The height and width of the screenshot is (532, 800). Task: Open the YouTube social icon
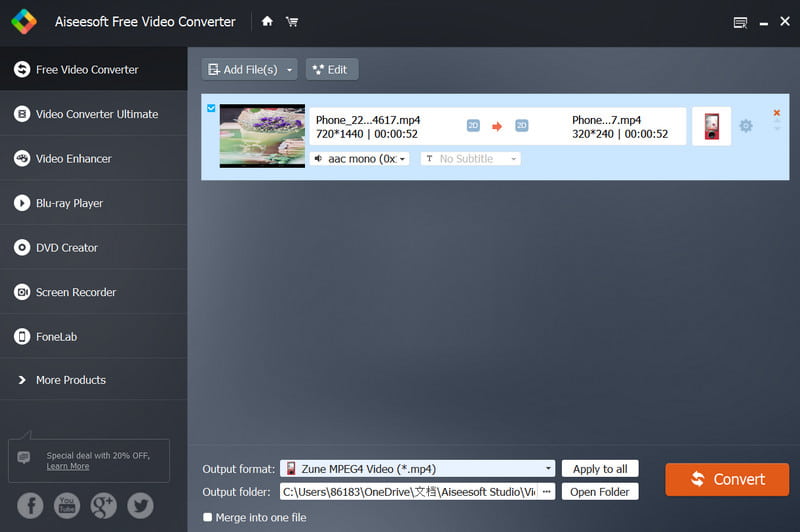(67, 505)
